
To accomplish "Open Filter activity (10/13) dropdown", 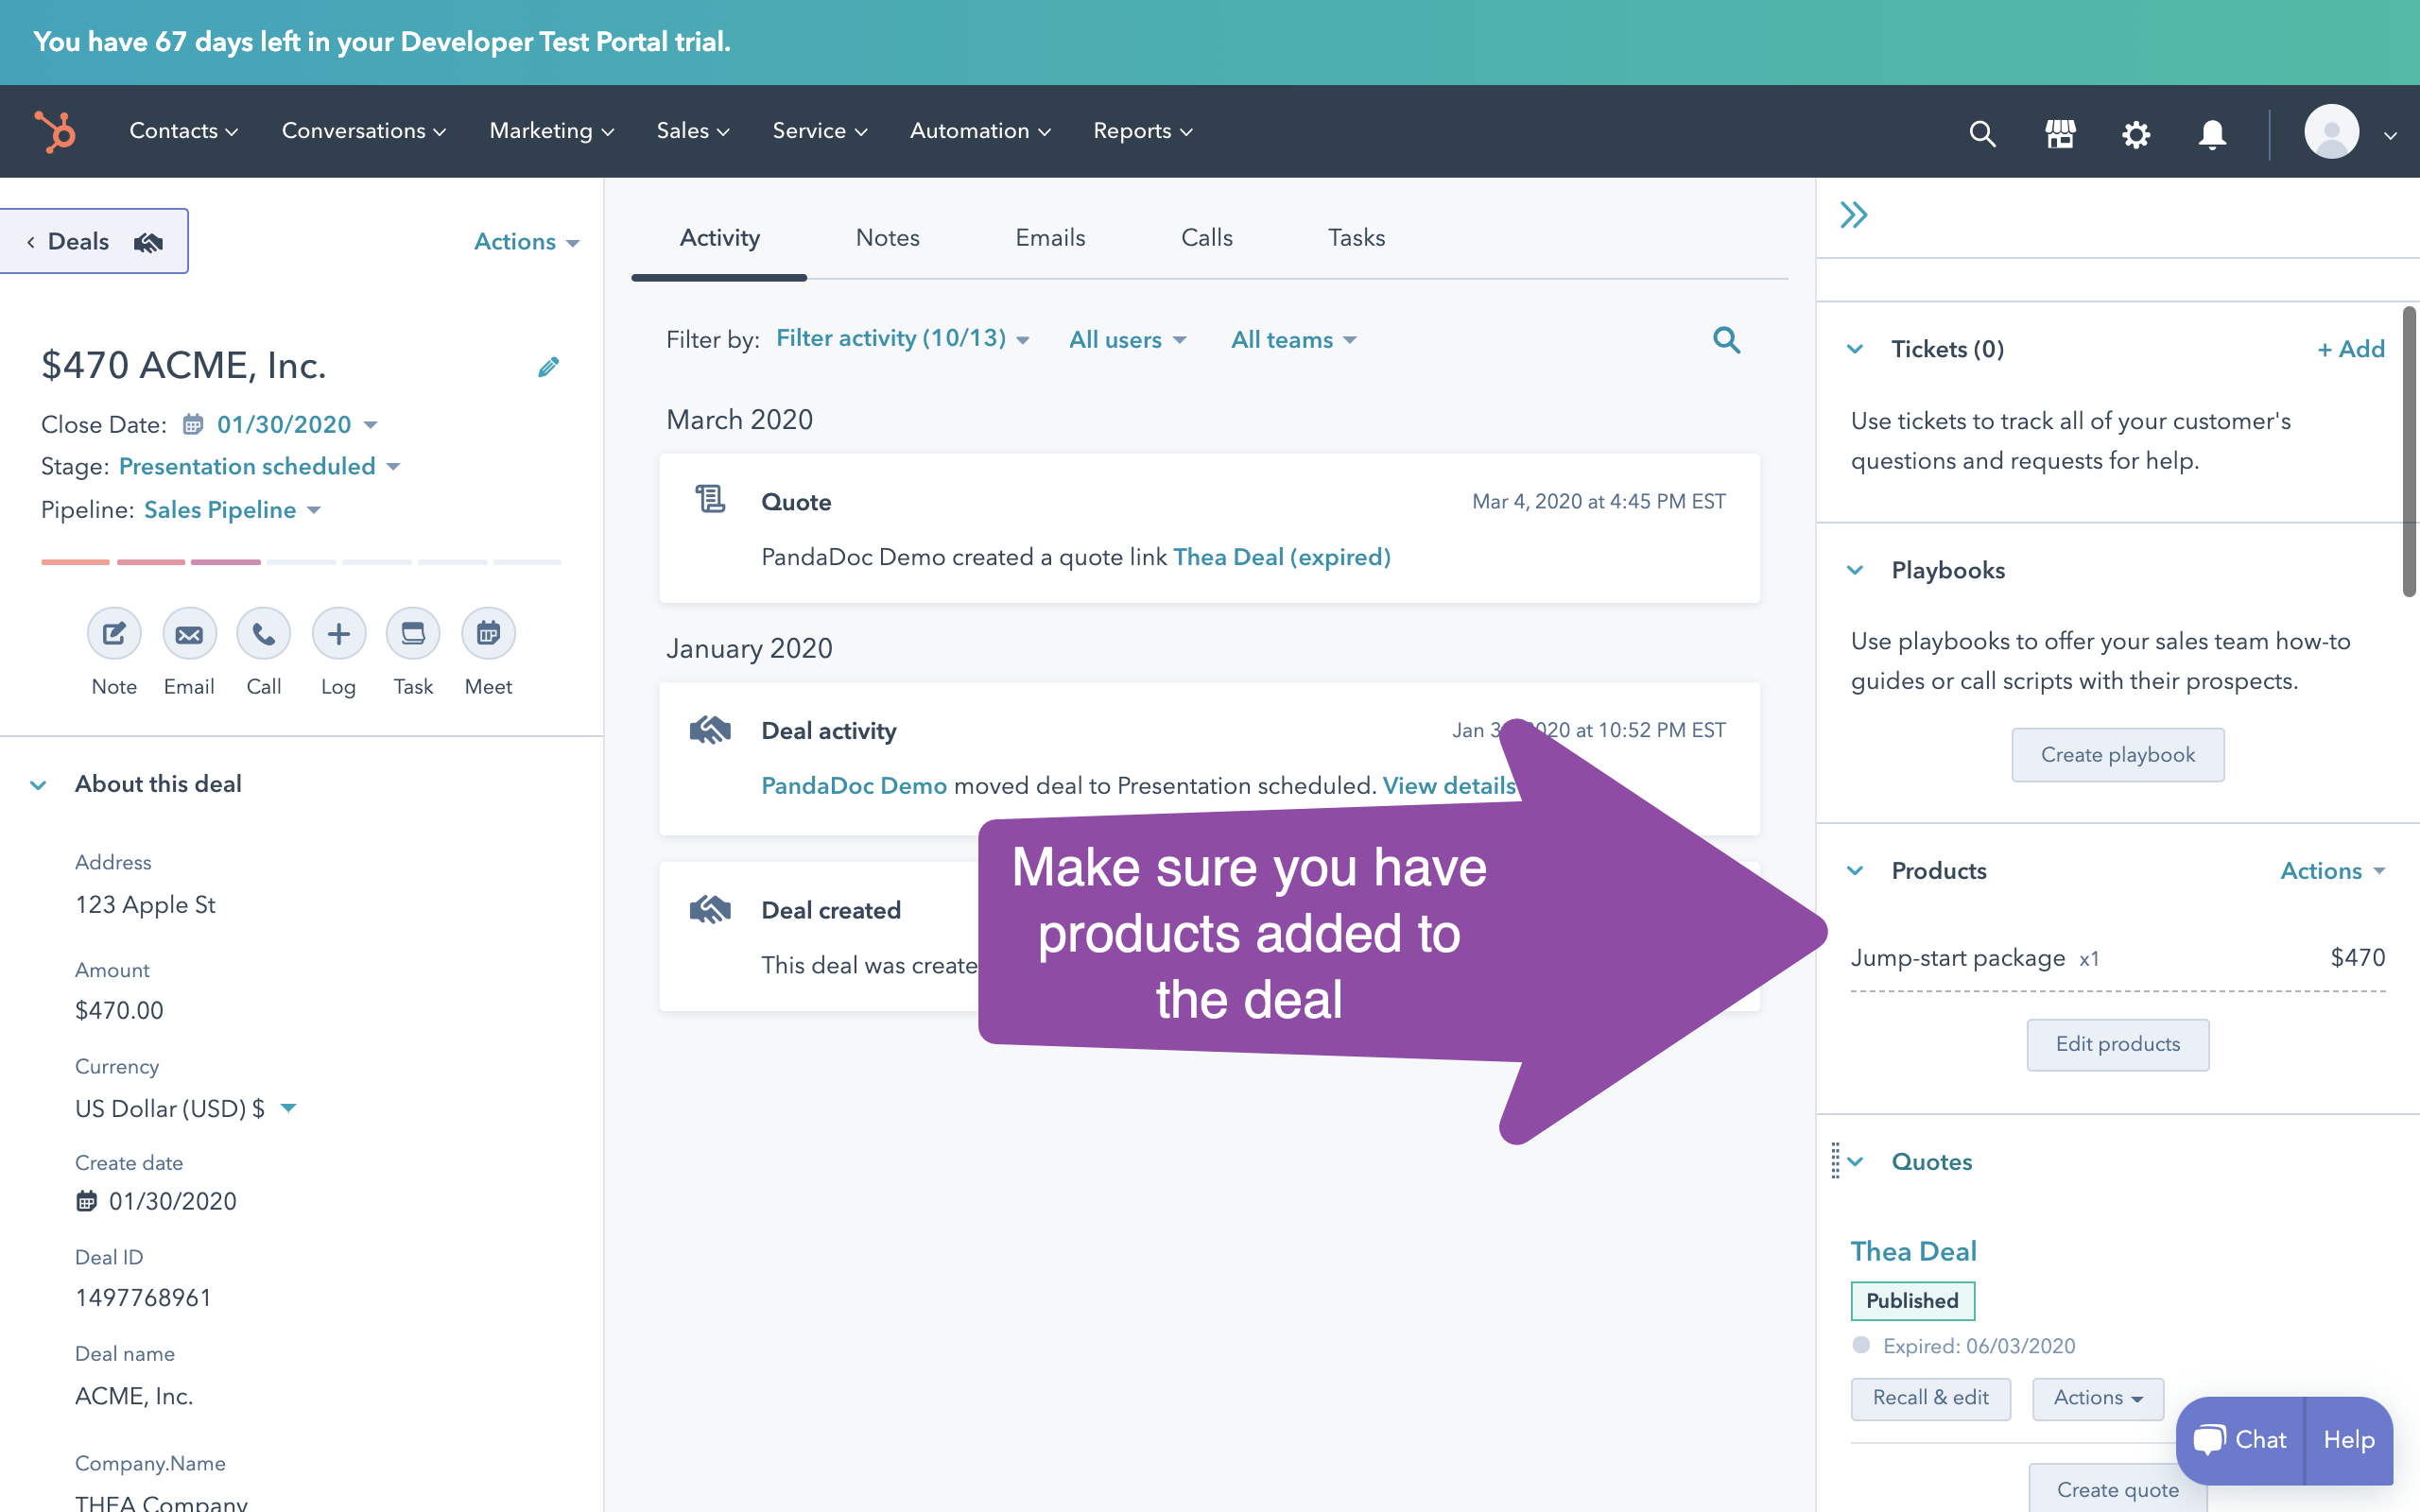I will (902, 339).
